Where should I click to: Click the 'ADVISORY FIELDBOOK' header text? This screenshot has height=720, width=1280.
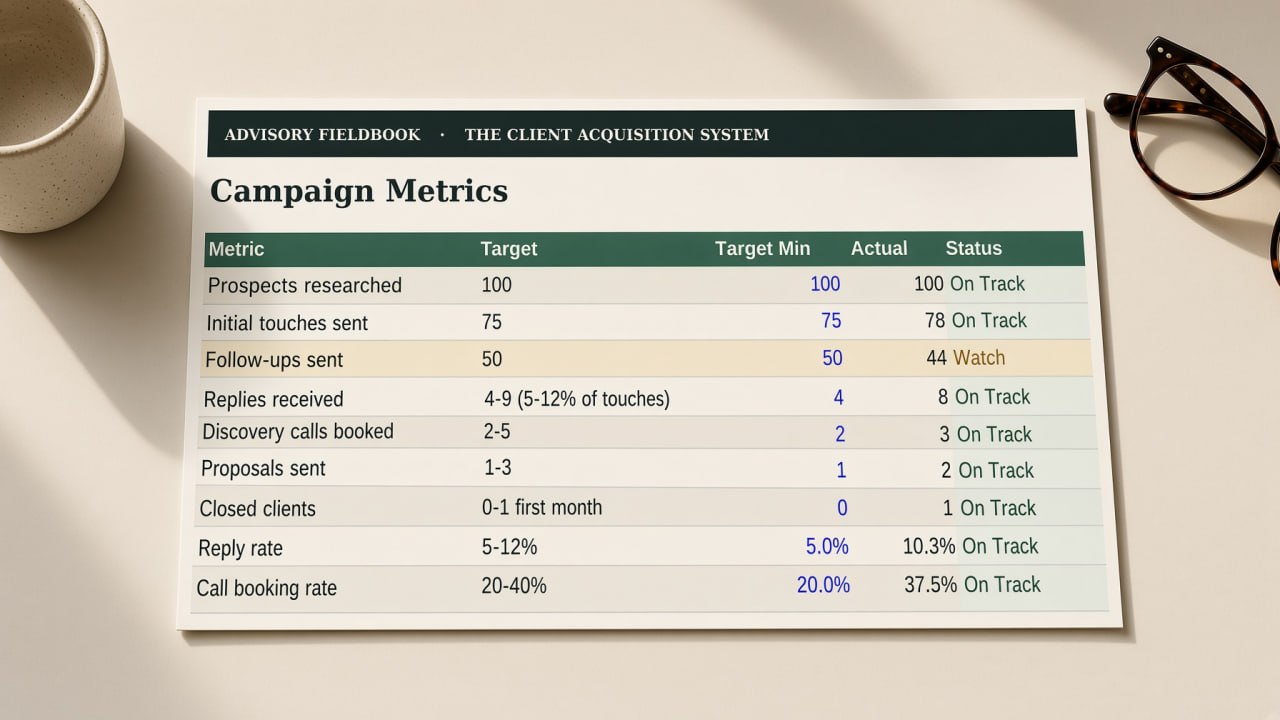pyautogui.click(x=322, y=135)
